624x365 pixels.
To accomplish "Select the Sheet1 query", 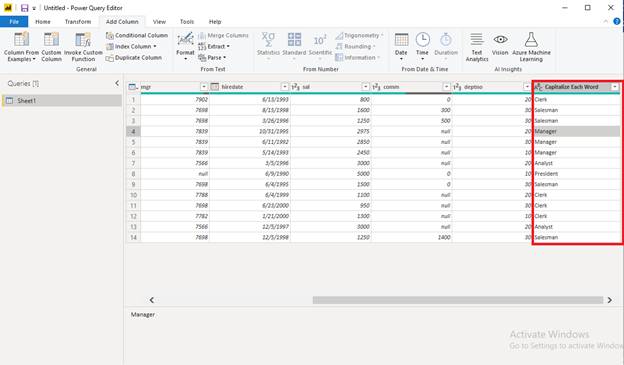I will tap(62, 101).
